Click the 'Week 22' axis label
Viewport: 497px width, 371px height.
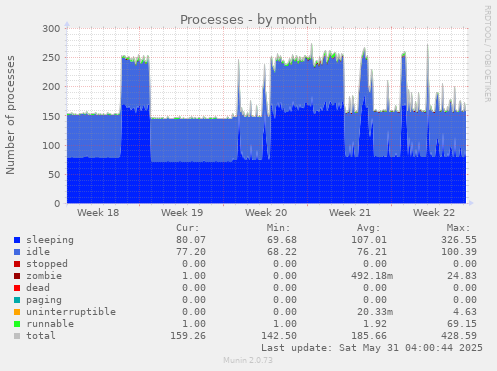pos(434,213)
